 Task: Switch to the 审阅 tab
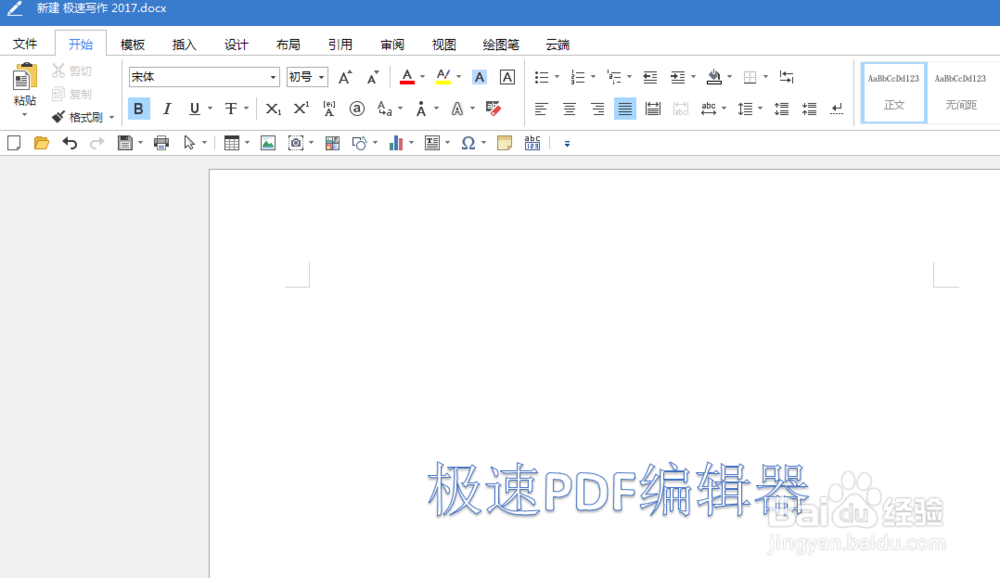[x=392, y=45]
